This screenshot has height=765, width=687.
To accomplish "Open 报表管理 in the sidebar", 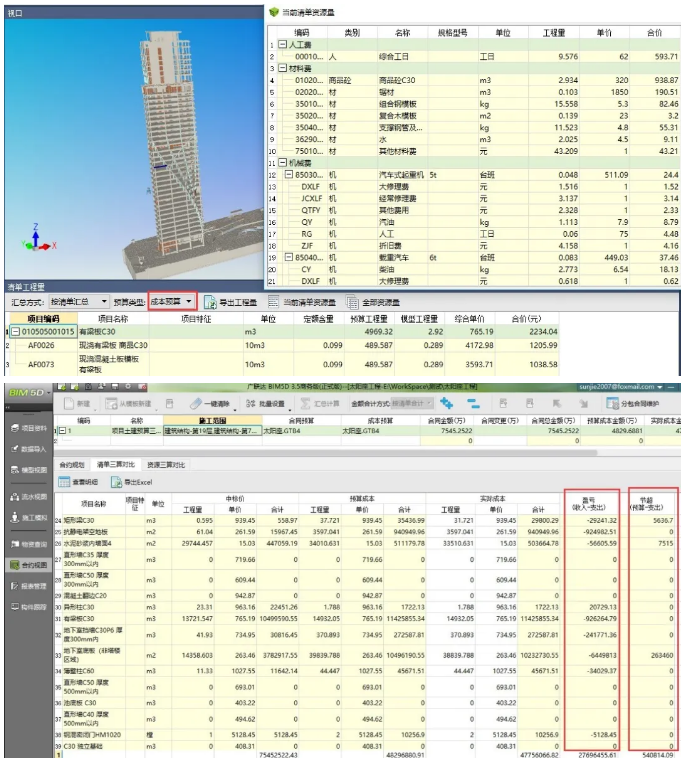I will tap(28, 586).
